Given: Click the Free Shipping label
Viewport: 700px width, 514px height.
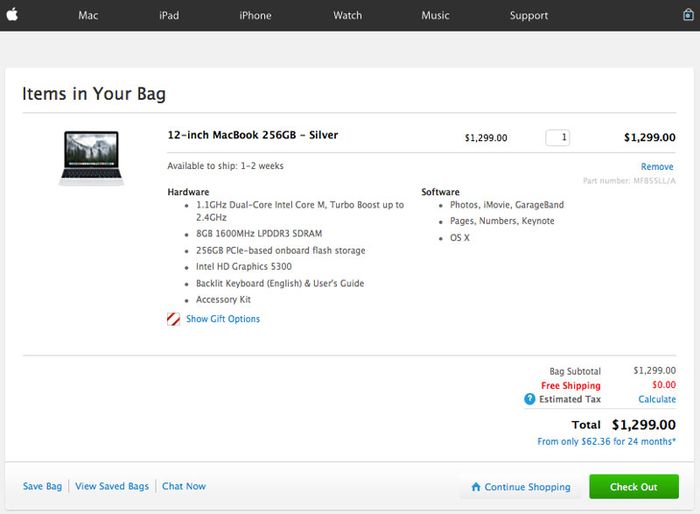Looking at the screenshot, I should point(571,385).
